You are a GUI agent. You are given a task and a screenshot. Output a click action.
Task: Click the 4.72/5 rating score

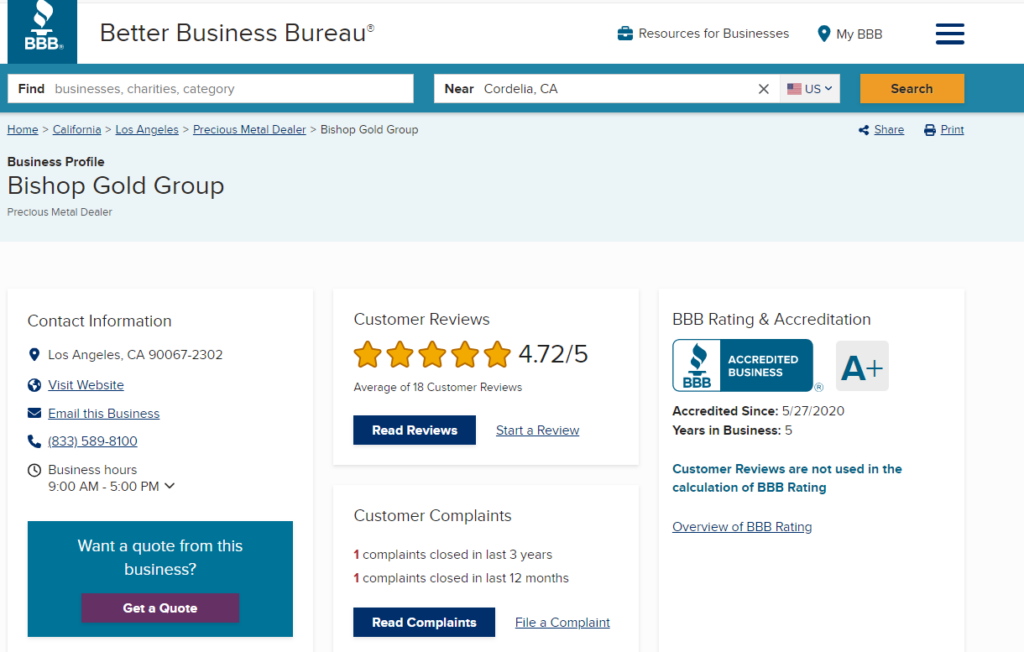553,354
